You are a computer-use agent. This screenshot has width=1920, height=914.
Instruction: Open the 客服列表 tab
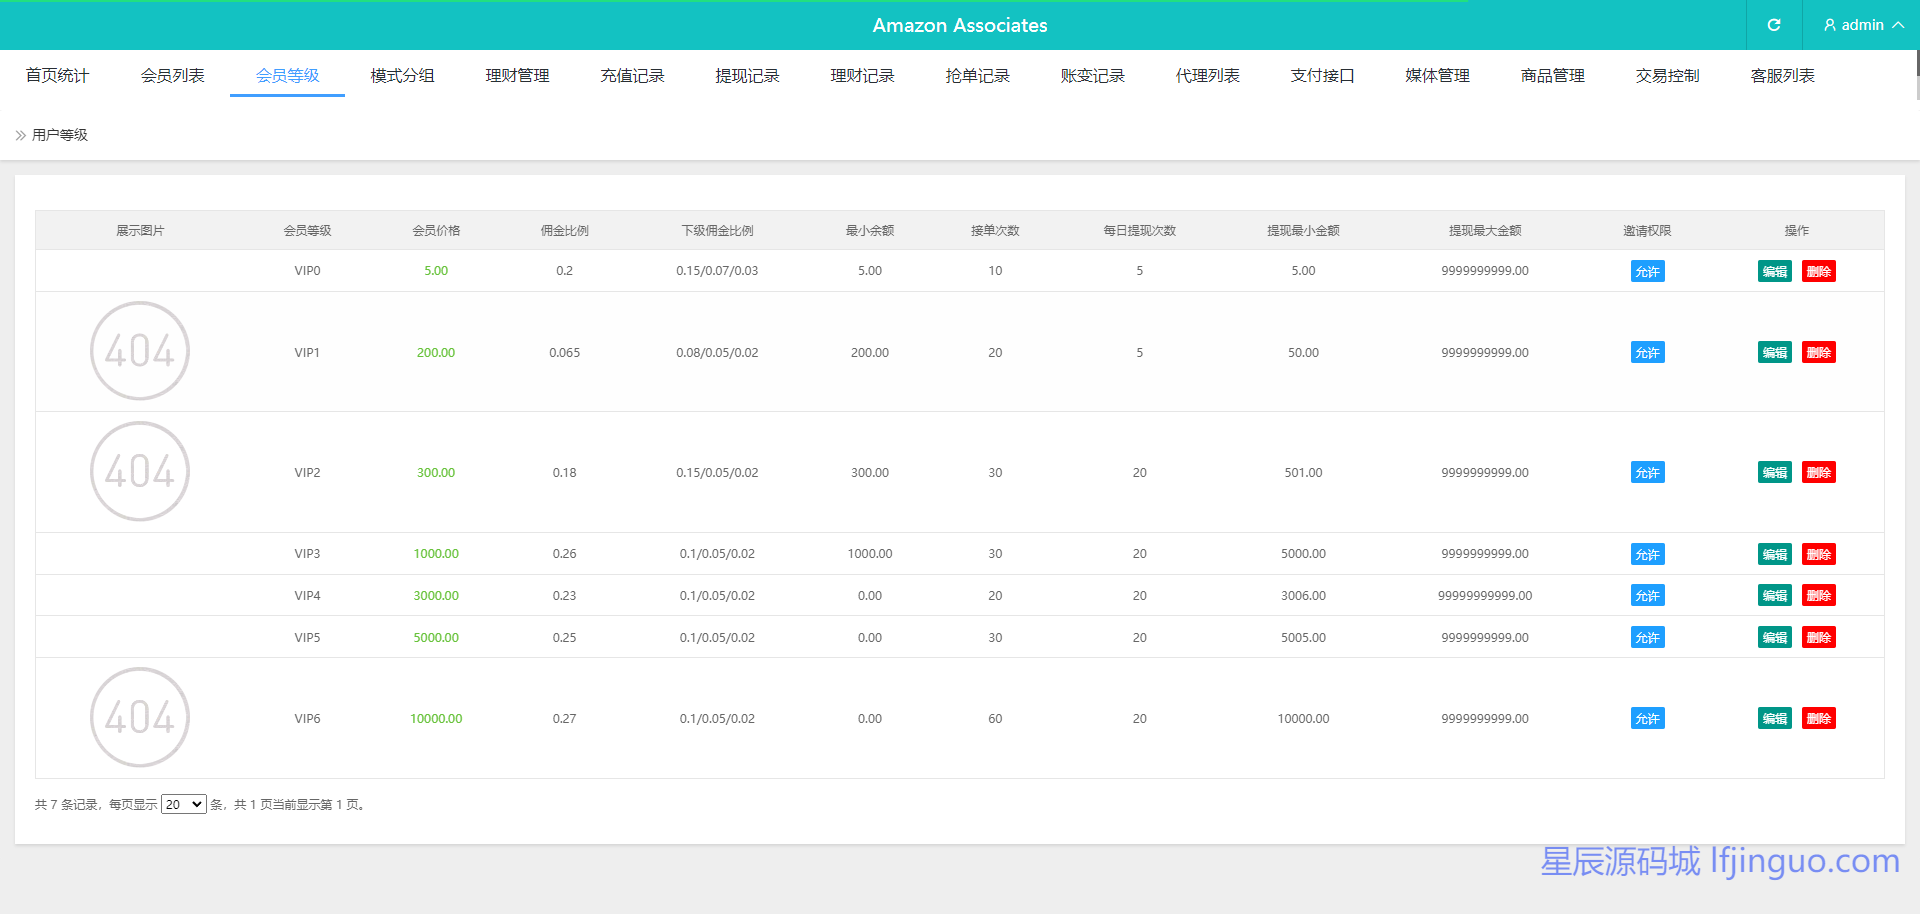tap(1782, 76)
